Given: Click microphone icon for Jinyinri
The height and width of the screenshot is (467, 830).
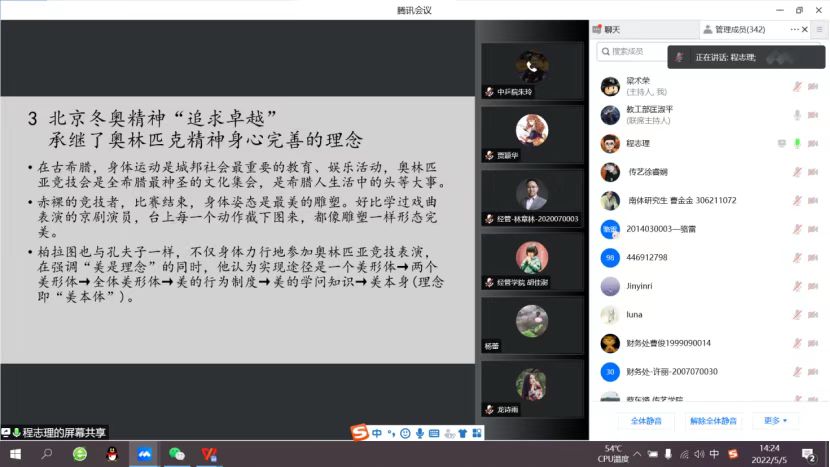Looking at the screenshot, I should pos(798,286).
